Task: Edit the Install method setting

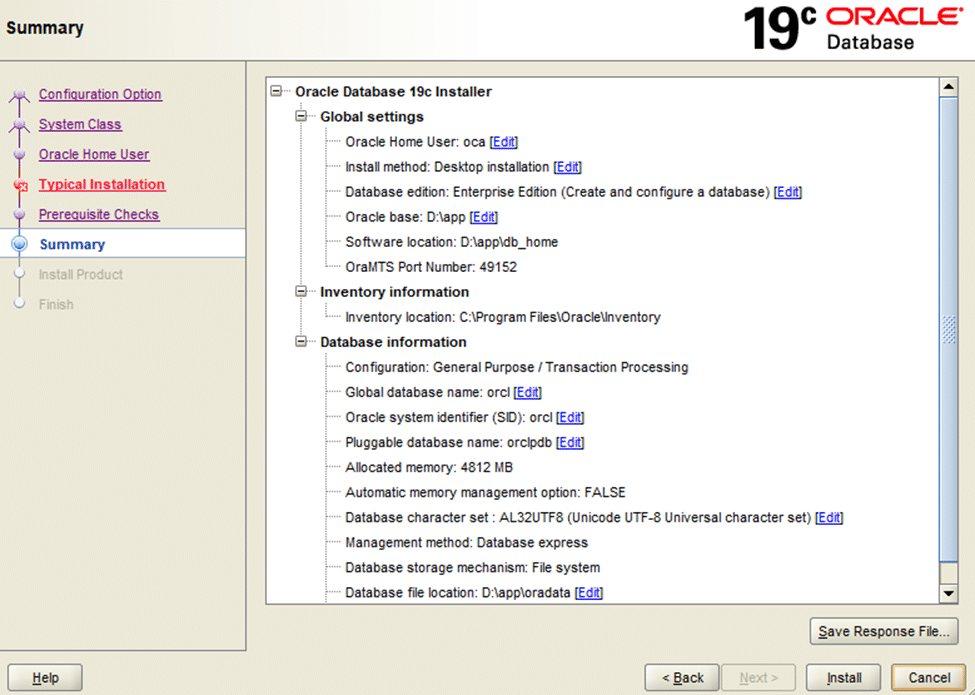Action: point(568,167)
